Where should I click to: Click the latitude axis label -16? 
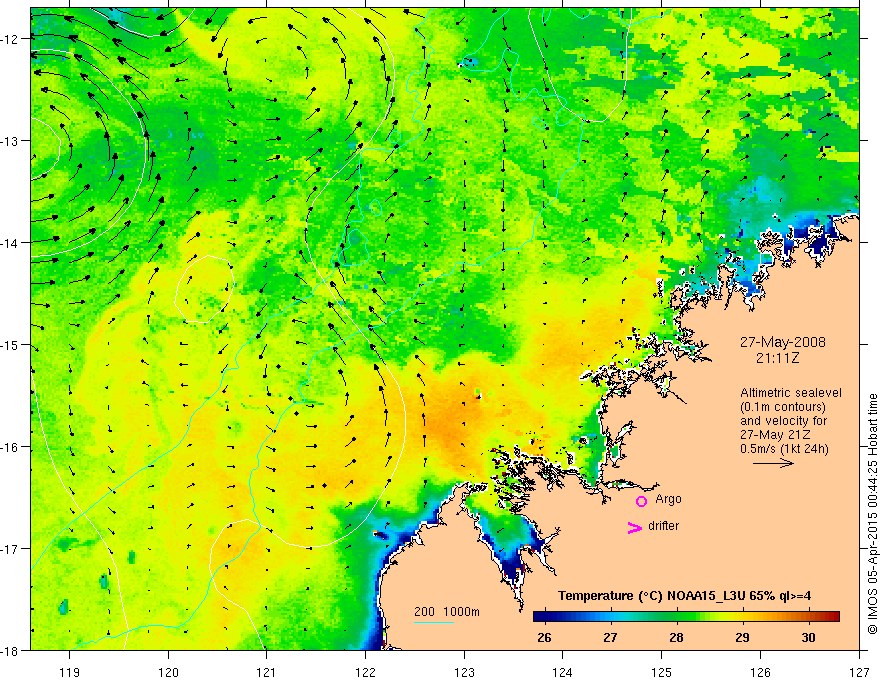pos(11,447)
